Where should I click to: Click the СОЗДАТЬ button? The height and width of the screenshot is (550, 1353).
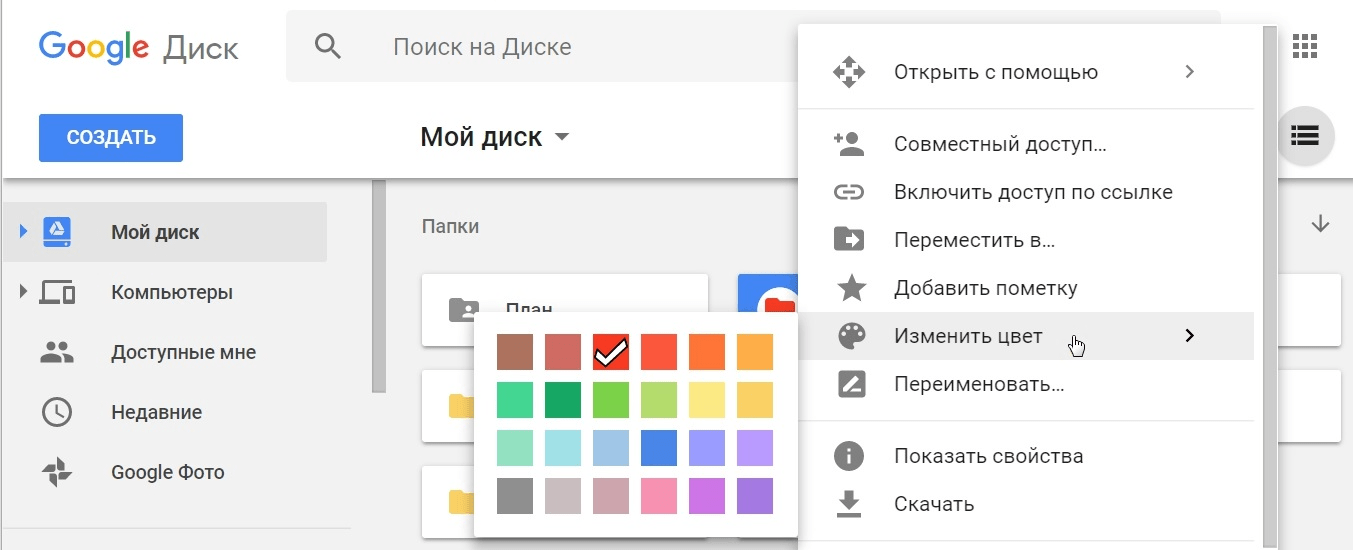click(x=111, y=138)
